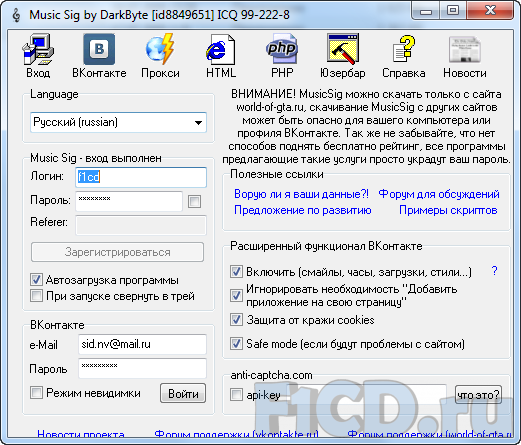Click the Music Sig Пароль field

pos(129,201)
